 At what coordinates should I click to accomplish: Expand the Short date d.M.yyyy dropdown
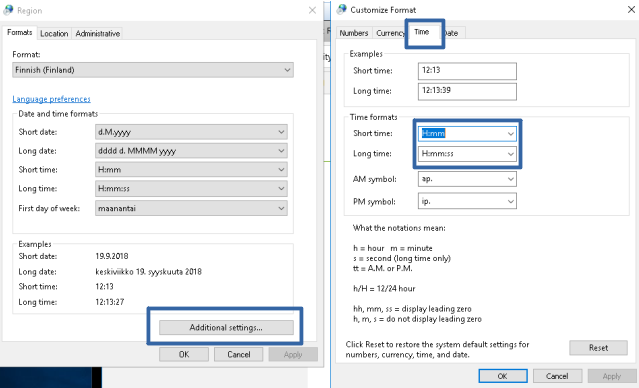coord(191,132)
